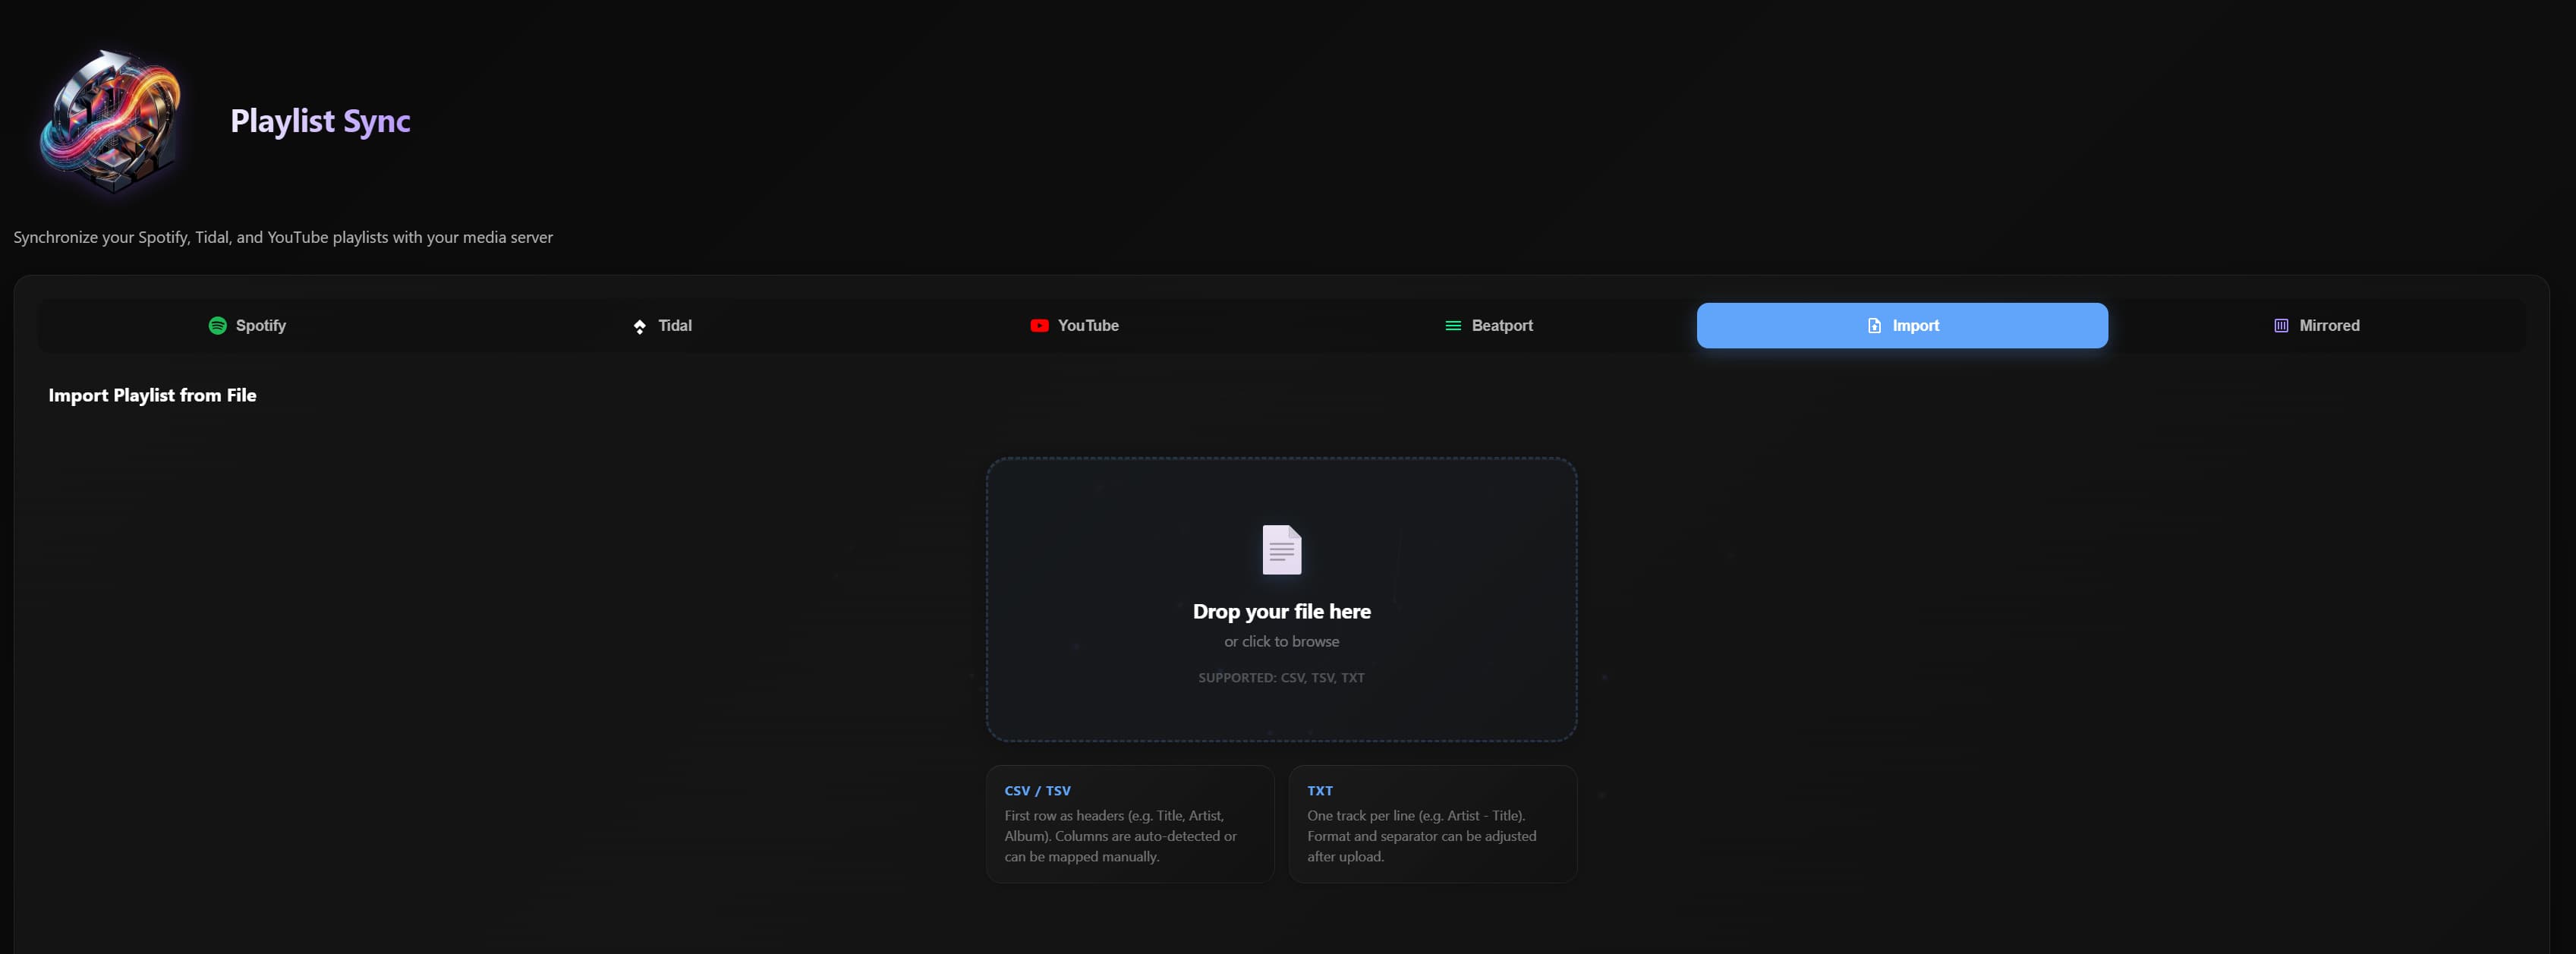Click the colorful Playlist Sync app logo
The width and height of the screenshot is (2576, 954).
coord(111,121)
